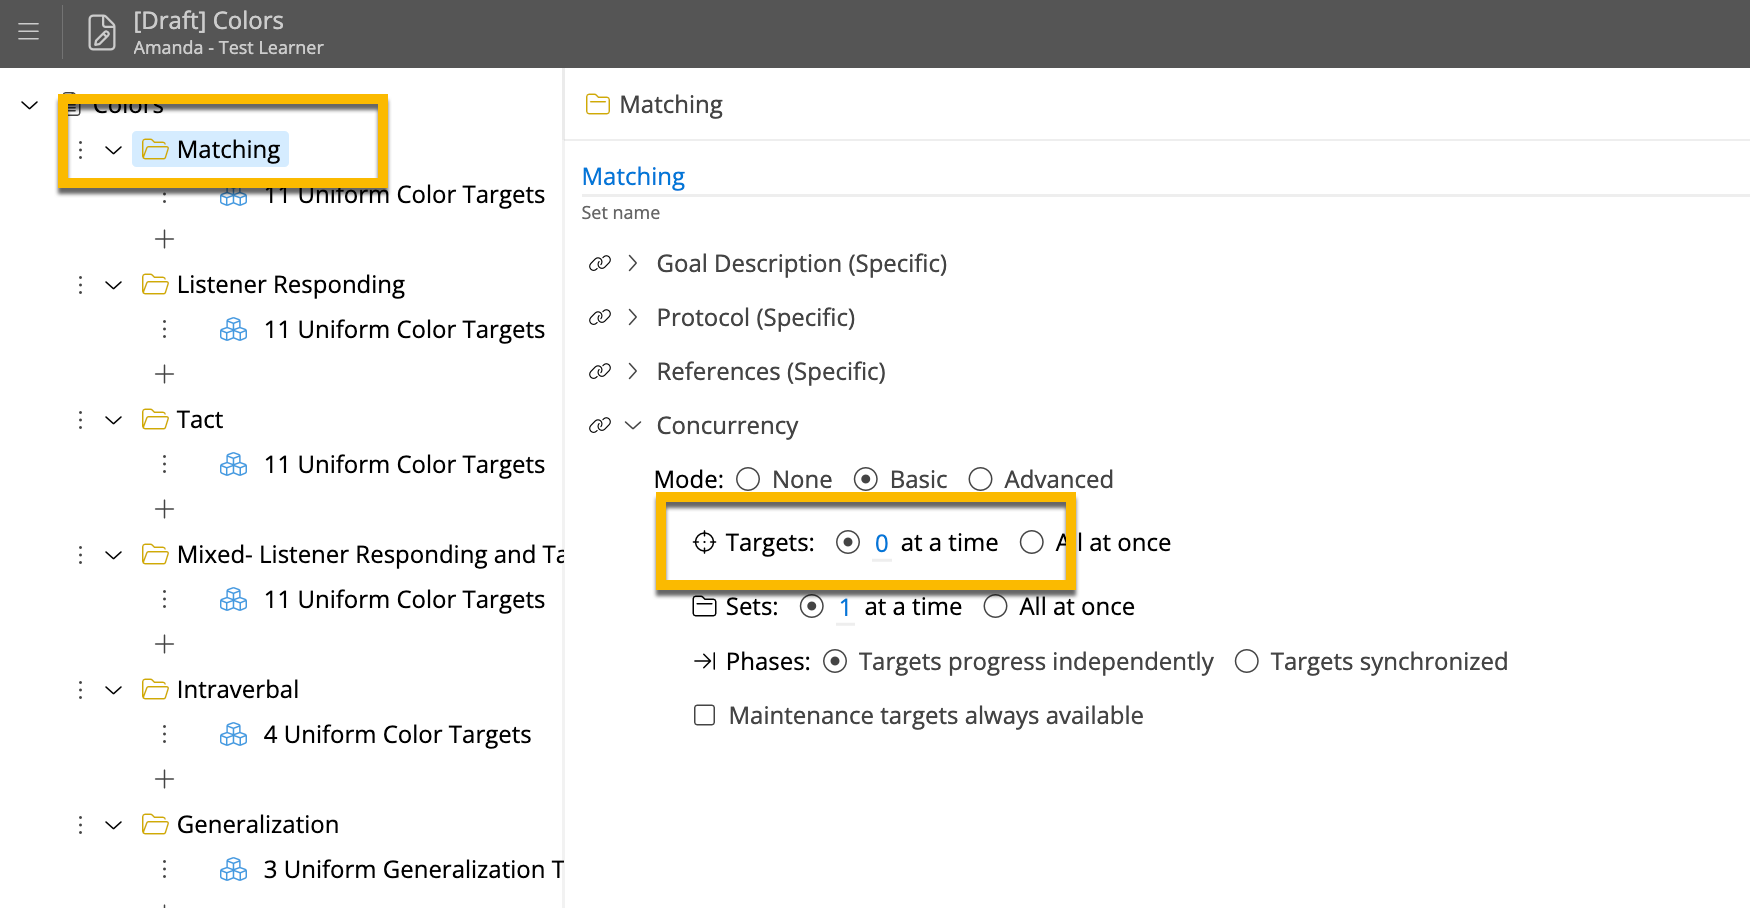Select All at once for Sets
The height and width of the screenshot is (908, 1750).
995,606
